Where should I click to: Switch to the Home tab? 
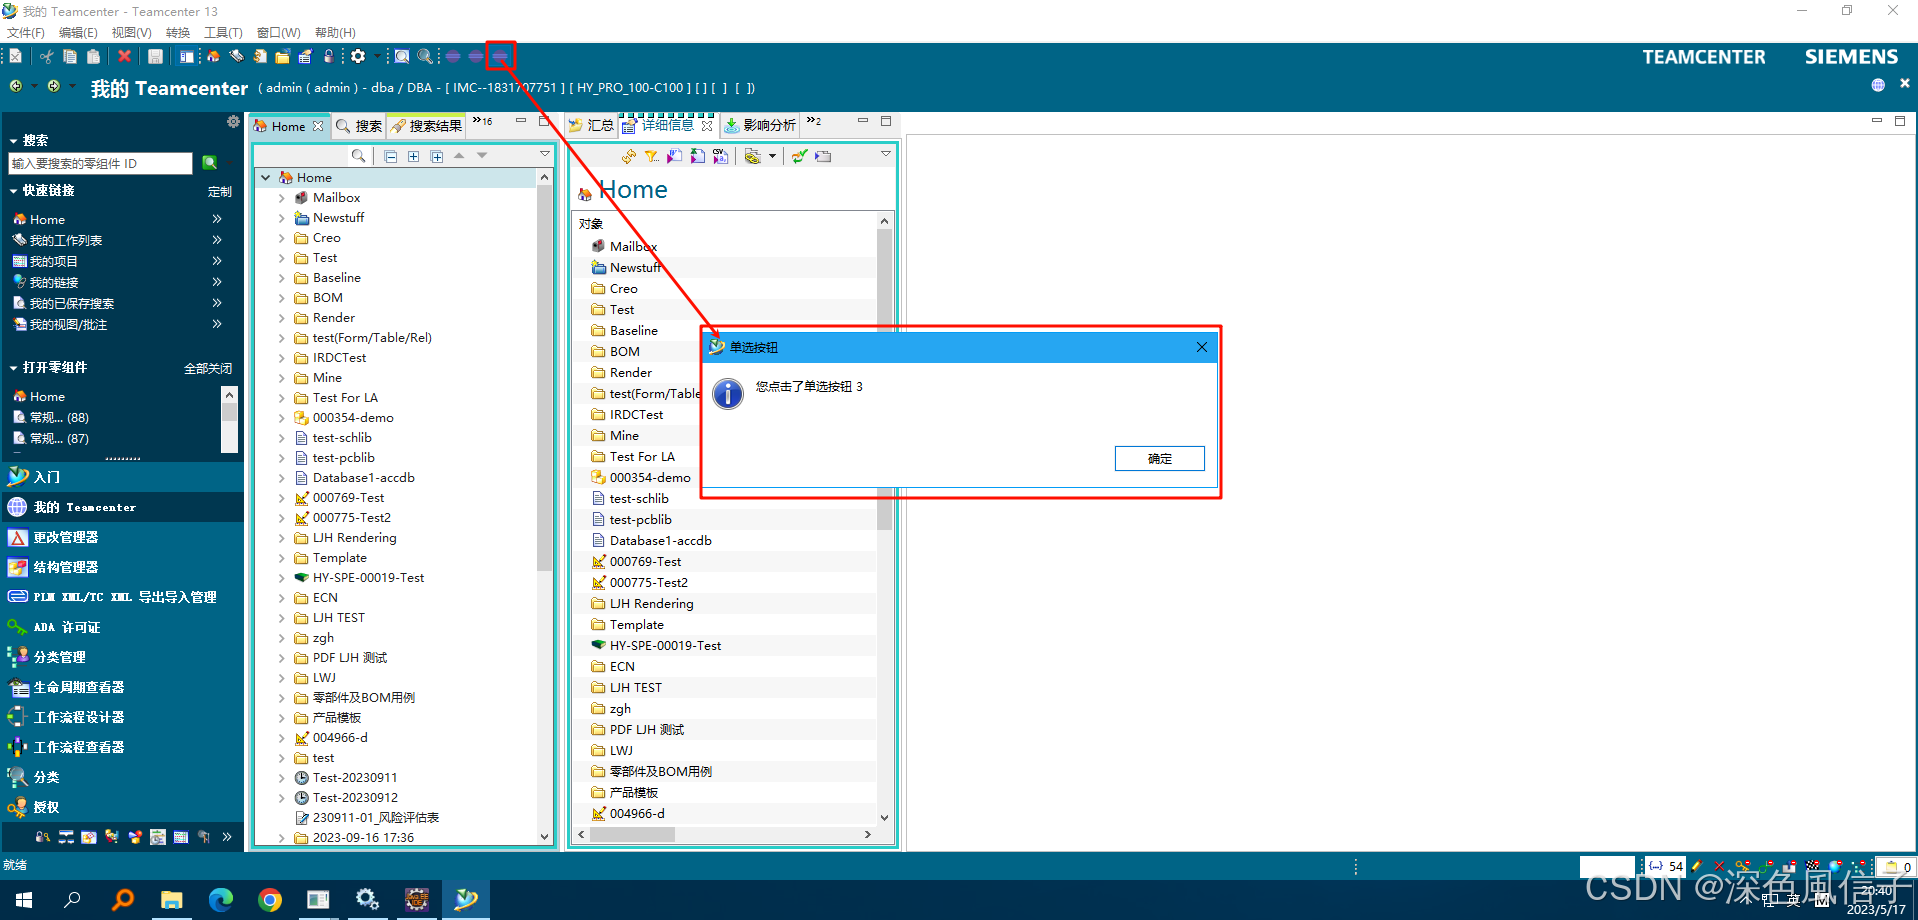click(x=288, y=126)
